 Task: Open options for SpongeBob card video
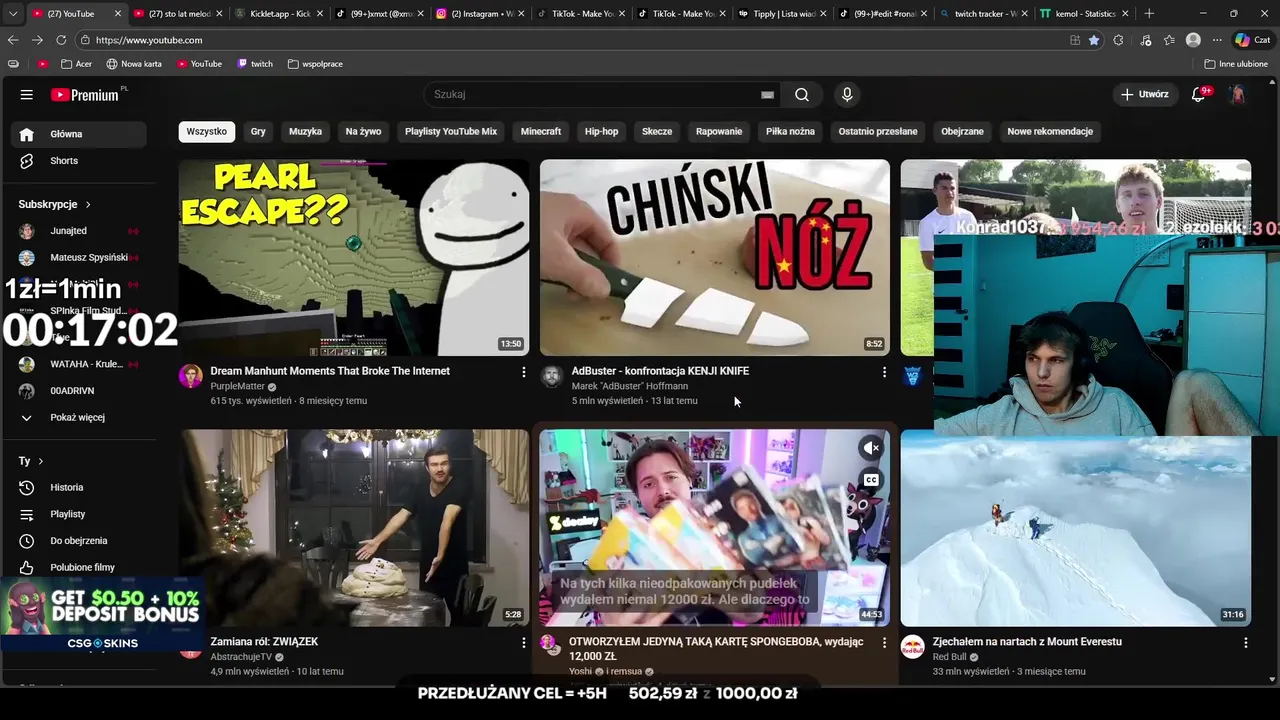[x=884, y=642]
